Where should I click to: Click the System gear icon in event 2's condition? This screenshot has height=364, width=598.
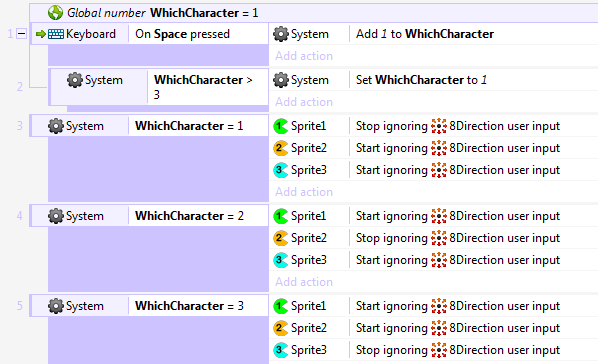coord(75,80)
